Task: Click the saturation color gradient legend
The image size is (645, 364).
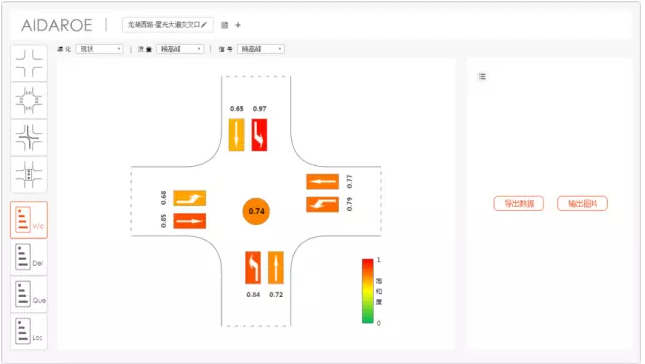Action: click(367, 291)
